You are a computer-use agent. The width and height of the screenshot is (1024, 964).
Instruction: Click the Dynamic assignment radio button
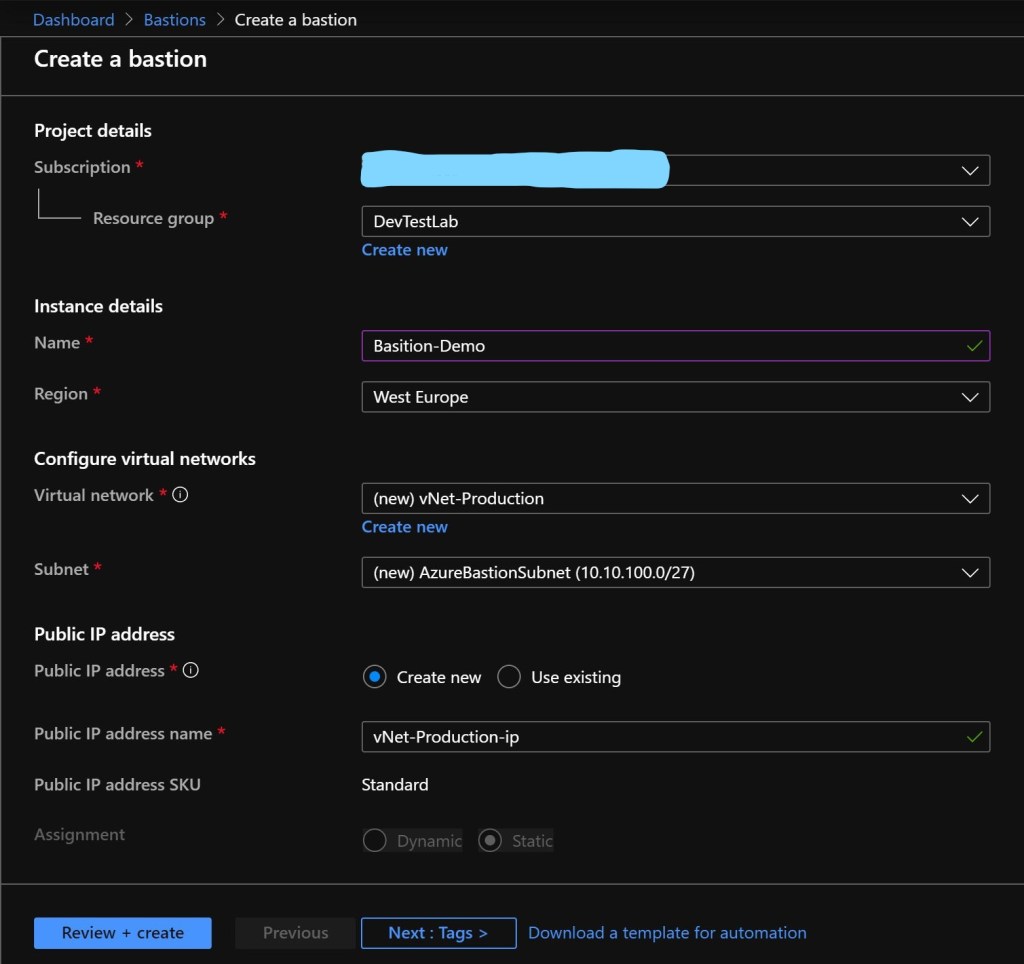pos(375,841)
